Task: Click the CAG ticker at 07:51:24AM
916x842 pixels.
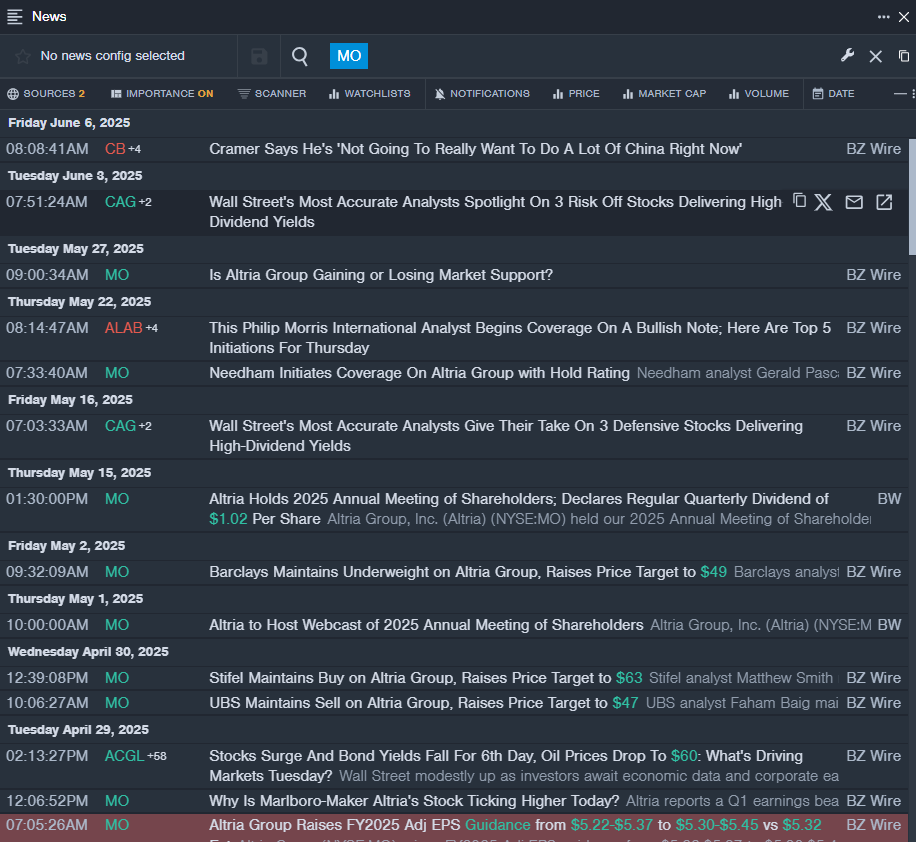Action: click(120, 202)
